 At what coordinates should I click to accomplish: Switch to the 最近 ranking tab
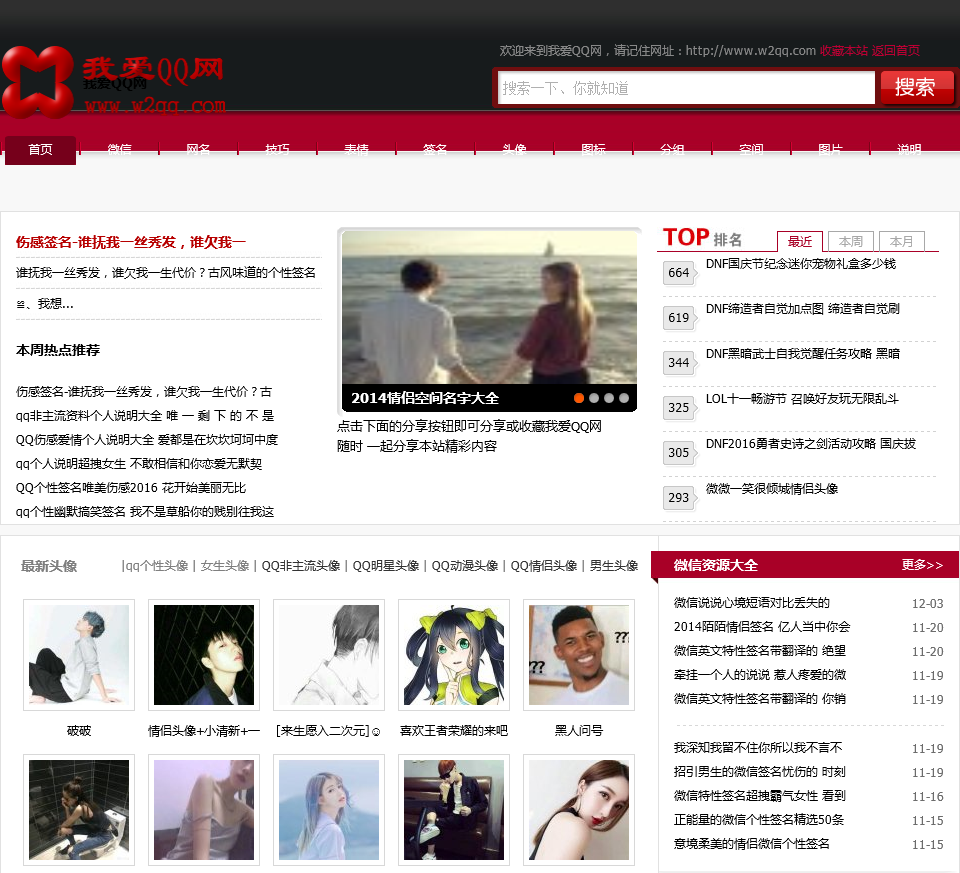800,241
